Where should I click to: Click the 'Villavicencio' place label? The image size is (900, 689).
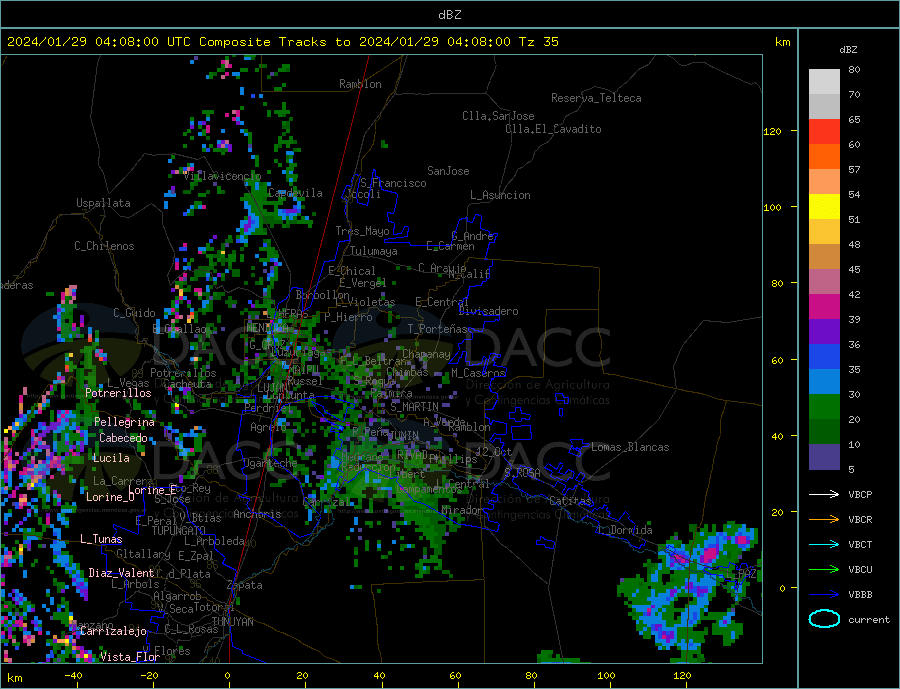tap(222, 176)
